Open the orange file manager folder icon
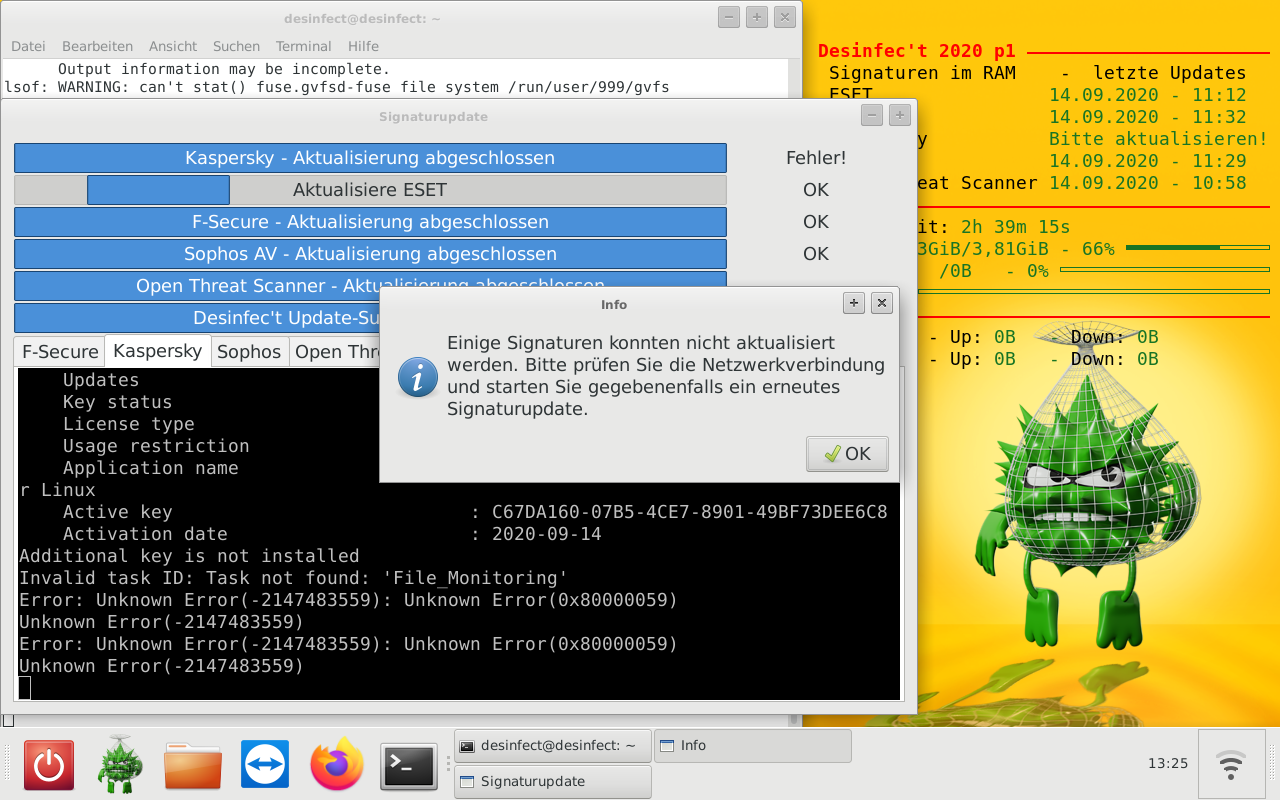The width and height of the screenshot is (1280, 800). click(193, 766)
